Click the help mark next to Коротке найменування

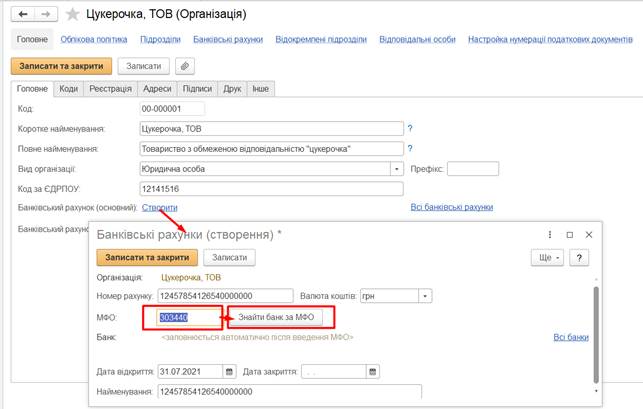click(410, 129)
